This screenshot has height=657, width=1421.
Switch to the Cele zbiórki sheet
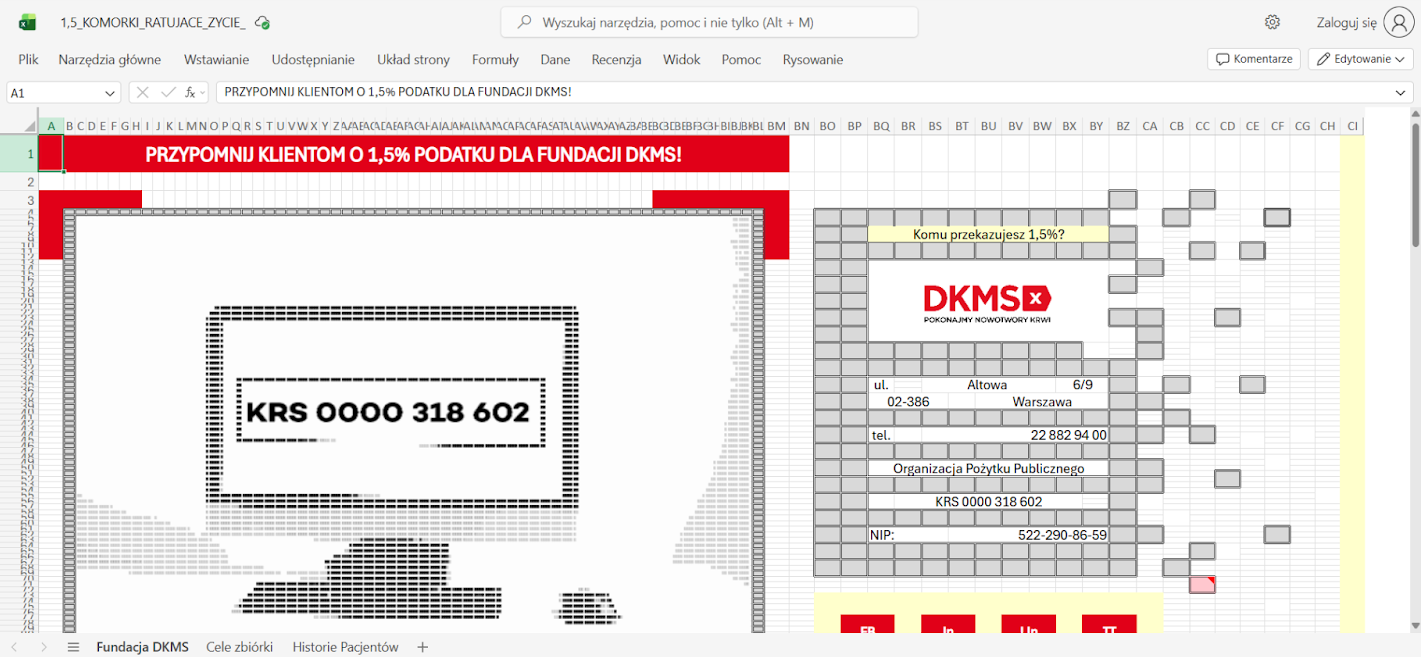[x=239, y=647]
